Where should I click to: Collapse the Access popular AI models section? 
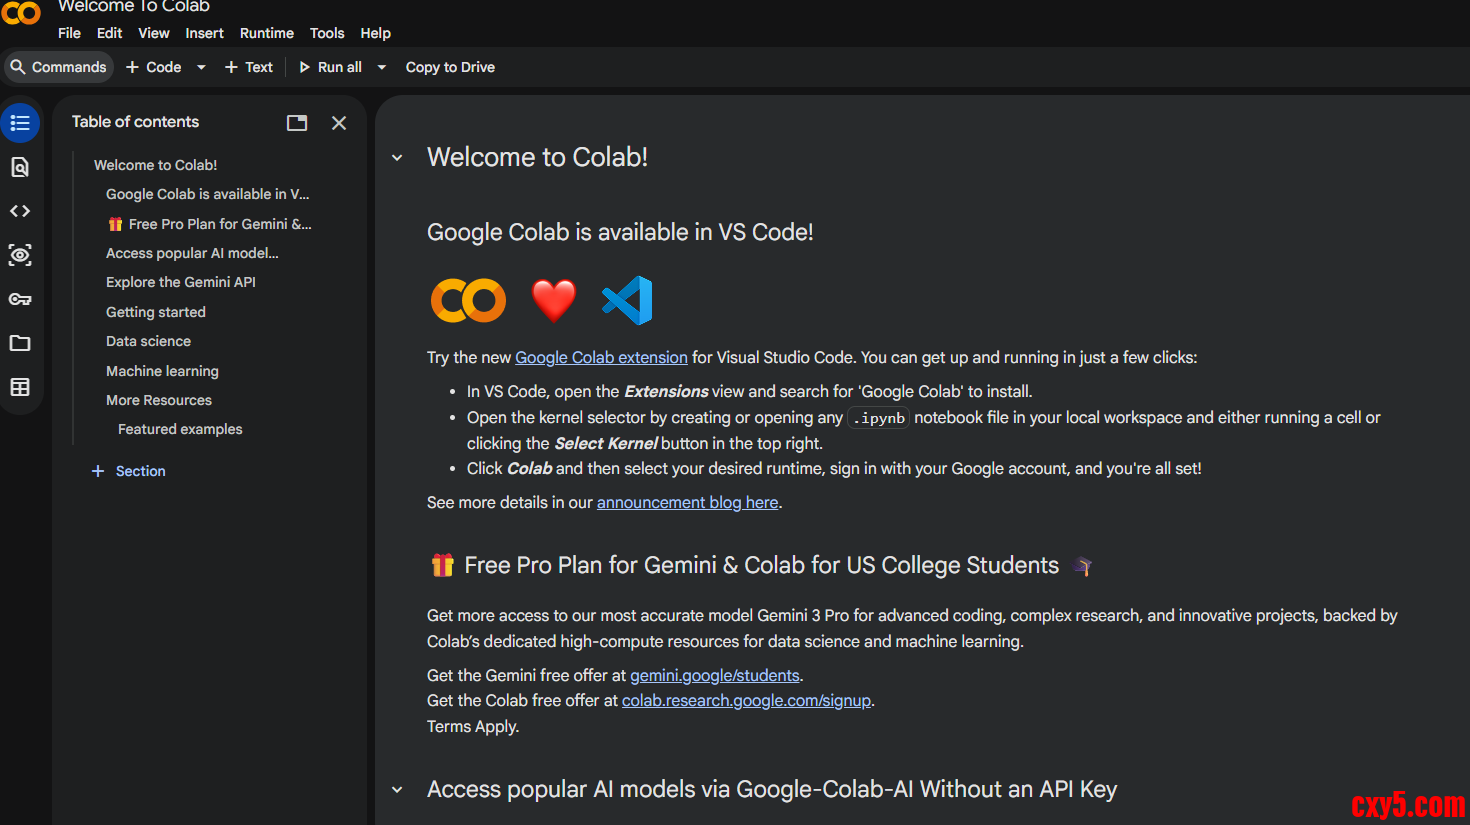coord(397,790)
